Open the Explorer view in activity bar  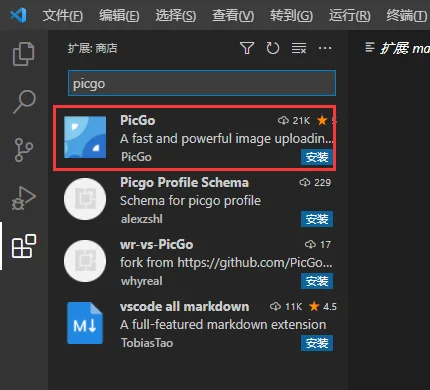tap(23, 54)
